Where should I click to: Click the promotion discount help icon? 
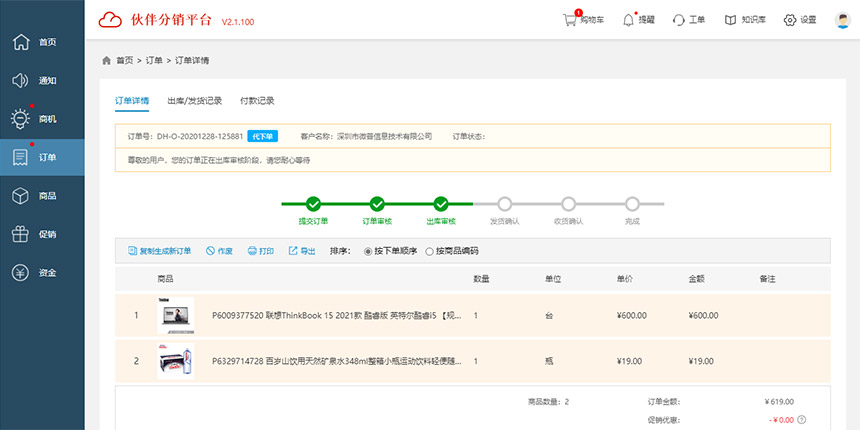pyautogui.click(x=802, y=420)
